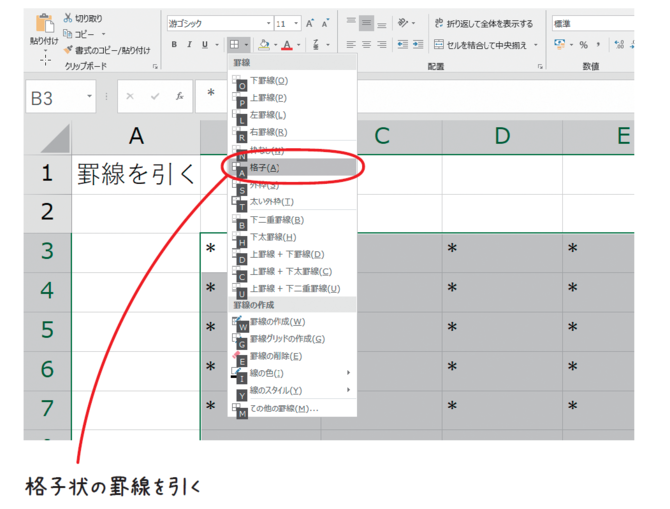The width and height of the screenshot is (670, 509).
Task: Increase font size with the large A icon
Action: click(x=310, y=24)
